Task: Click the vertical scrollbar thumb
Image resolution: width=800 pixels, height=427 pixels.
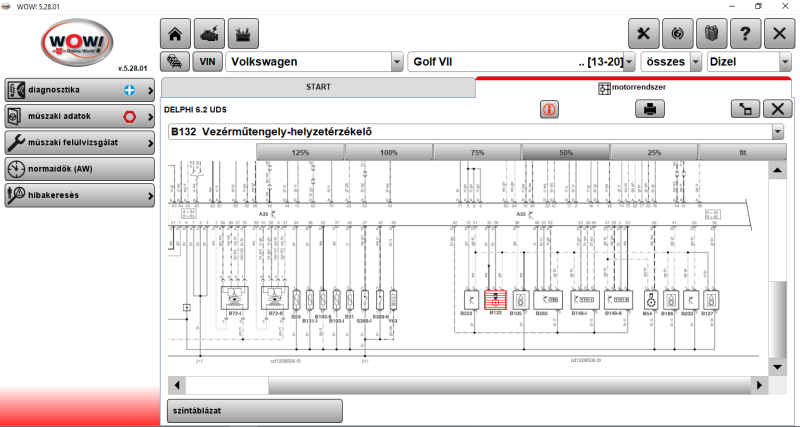Action: click(777, 319)
